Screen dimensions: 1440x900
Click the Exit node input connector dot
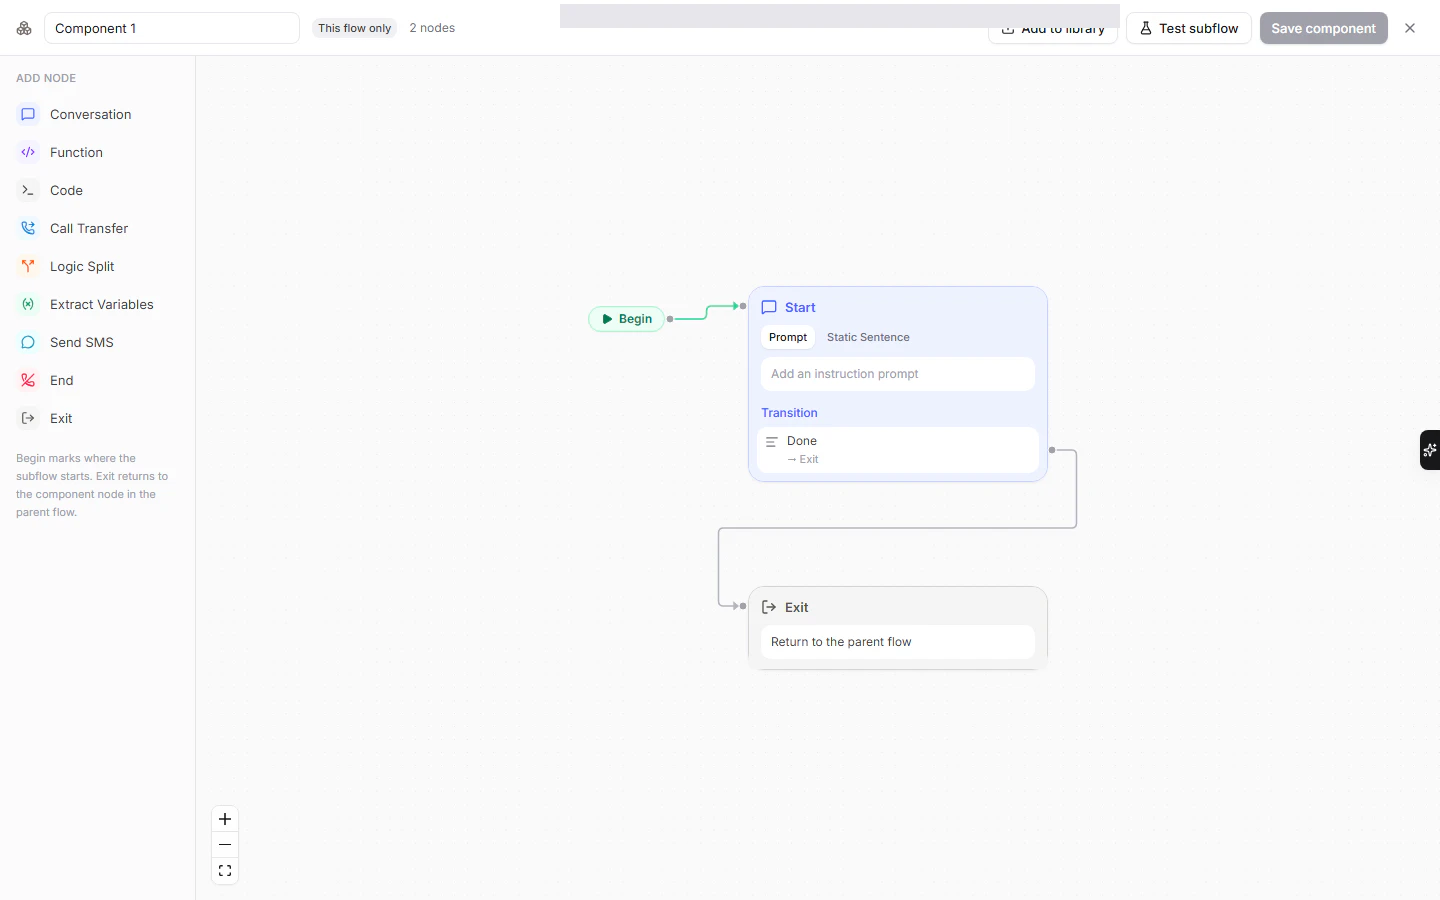(743, 606)
